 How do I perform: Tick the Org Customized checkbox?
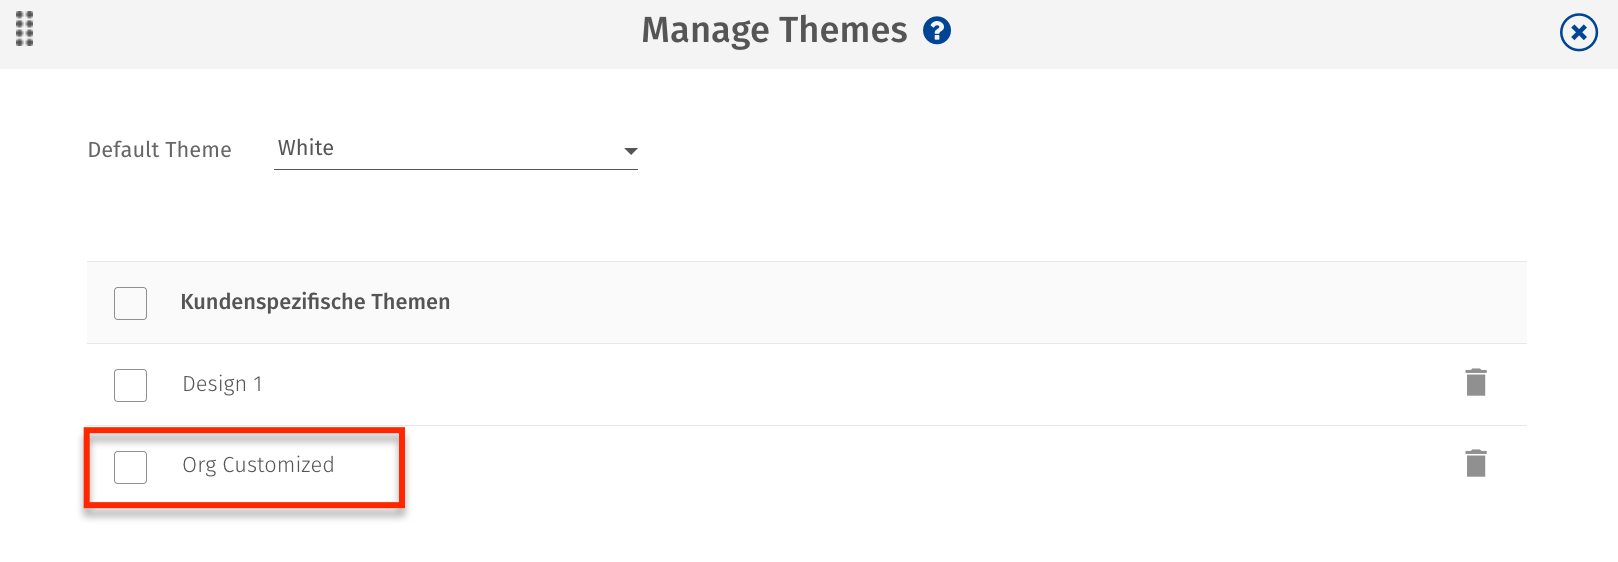pos(130,467)
